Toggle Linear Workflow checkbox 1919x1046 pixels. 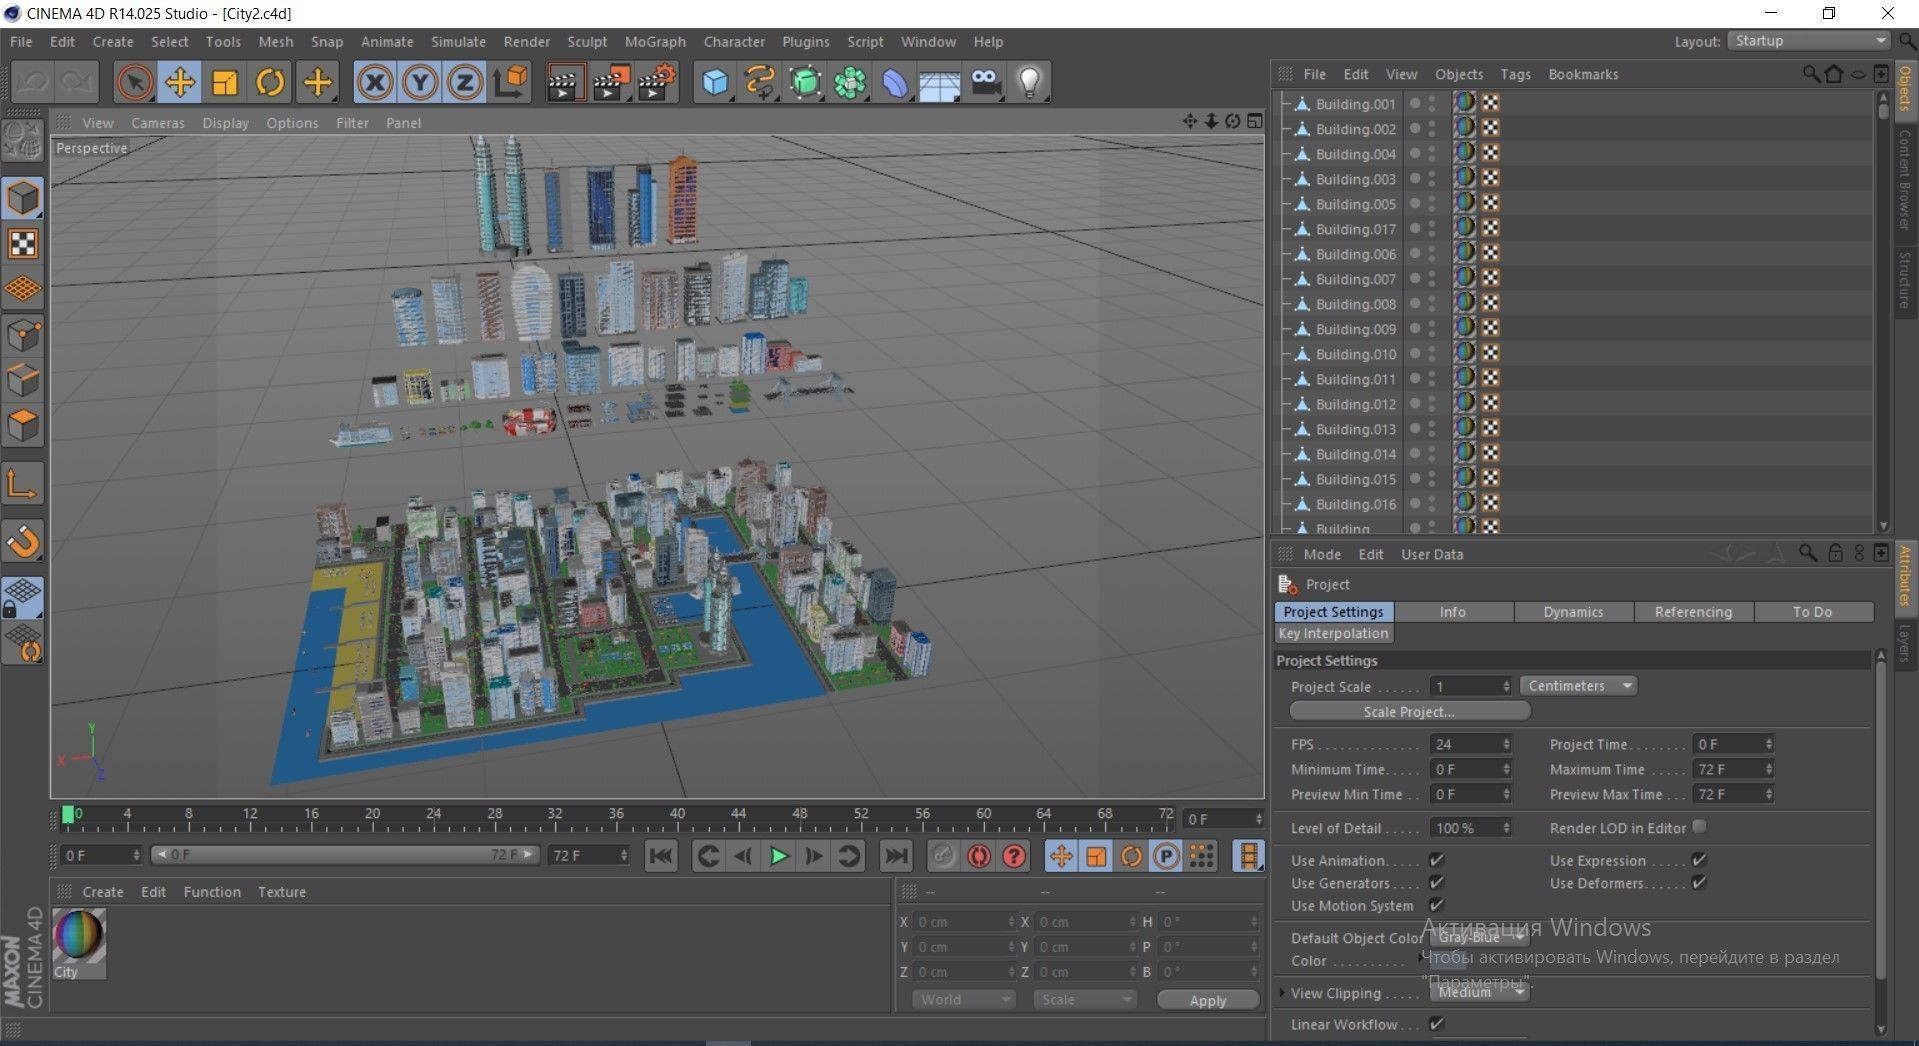pyautogui.click(x=1437, y=1023)
